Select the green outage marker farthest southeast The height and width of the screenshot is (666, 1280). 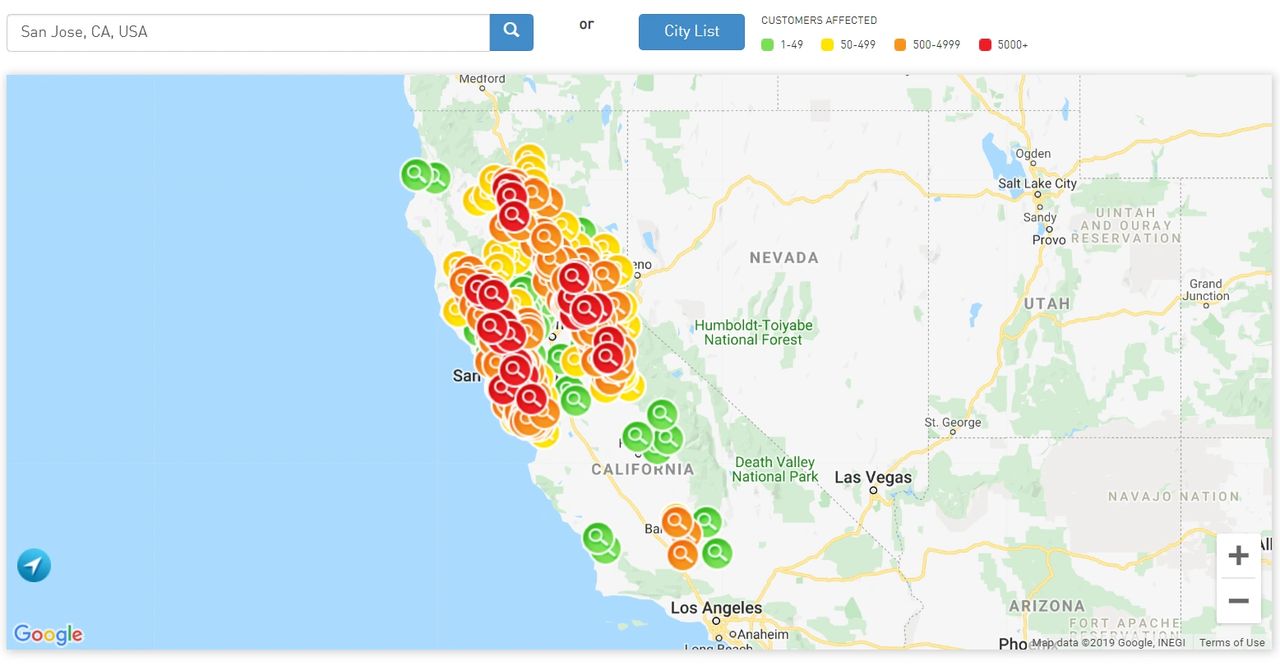coord(717,551)
